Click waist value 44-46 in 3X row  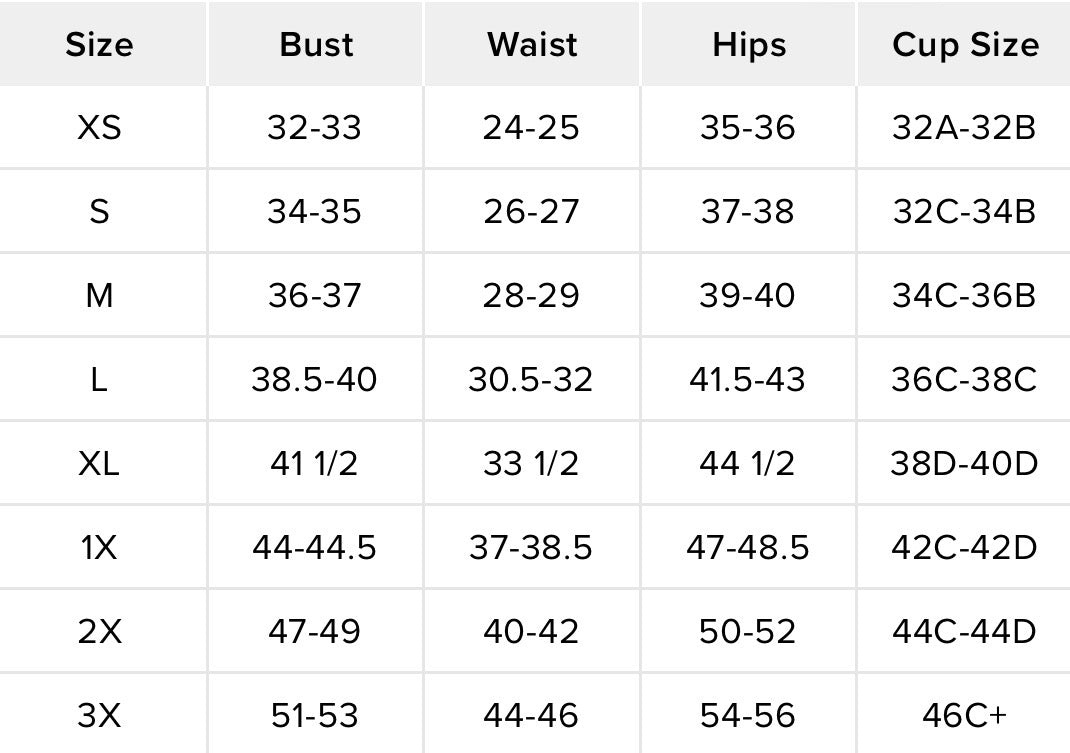tap(531, 715)
